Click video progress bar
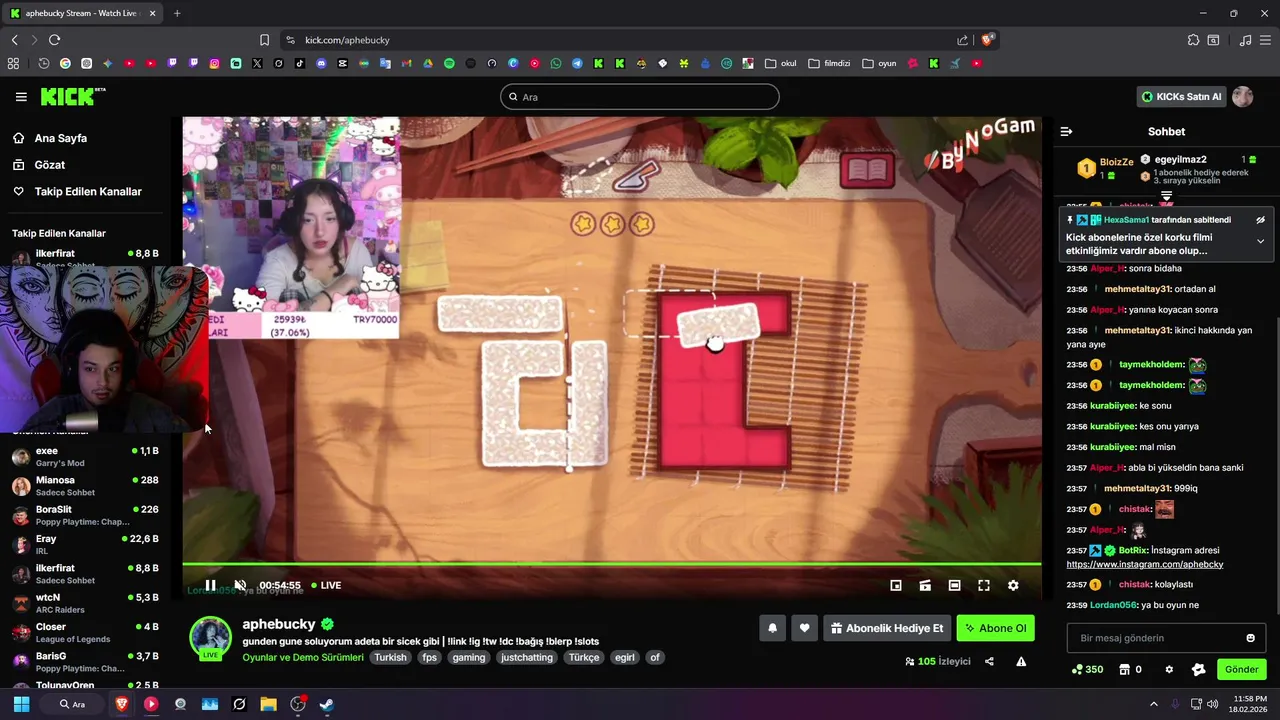1280x720 pixels. tap(611, 565)
